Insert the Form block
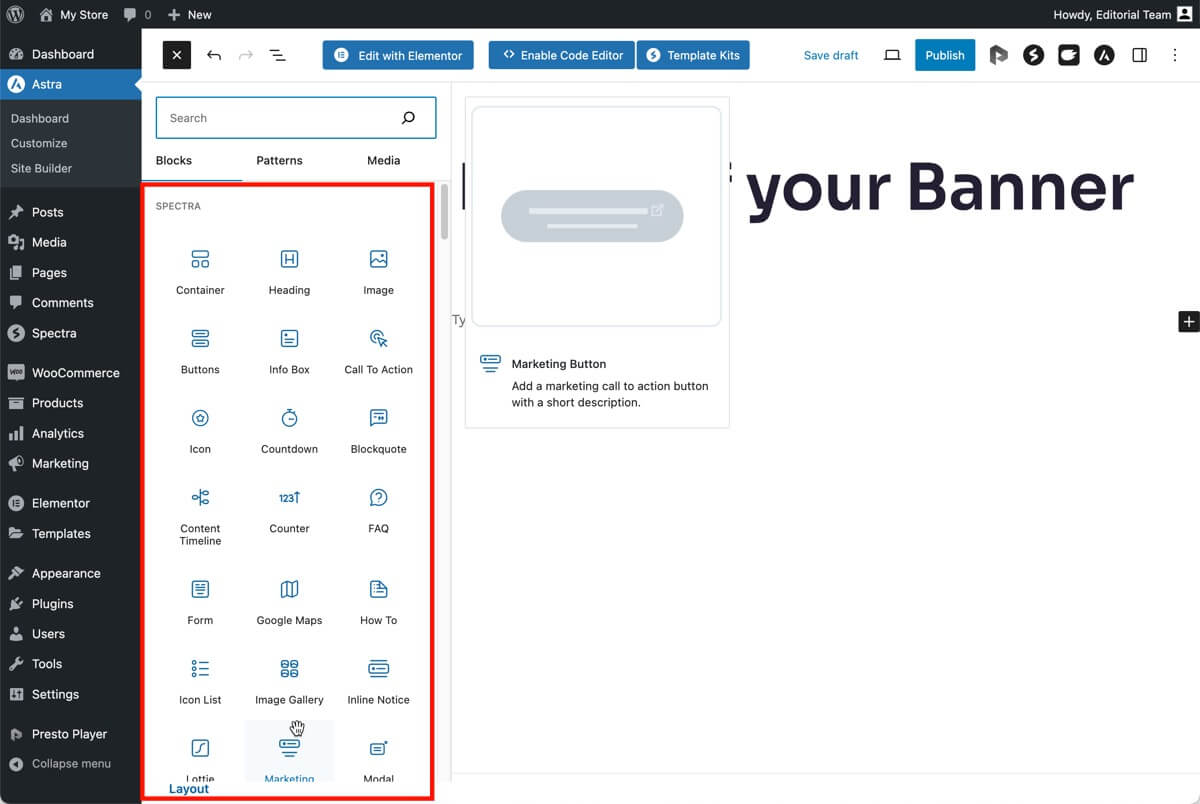Image resolution: width=1200 pixels, height=804 pixels. pos(200,602)
